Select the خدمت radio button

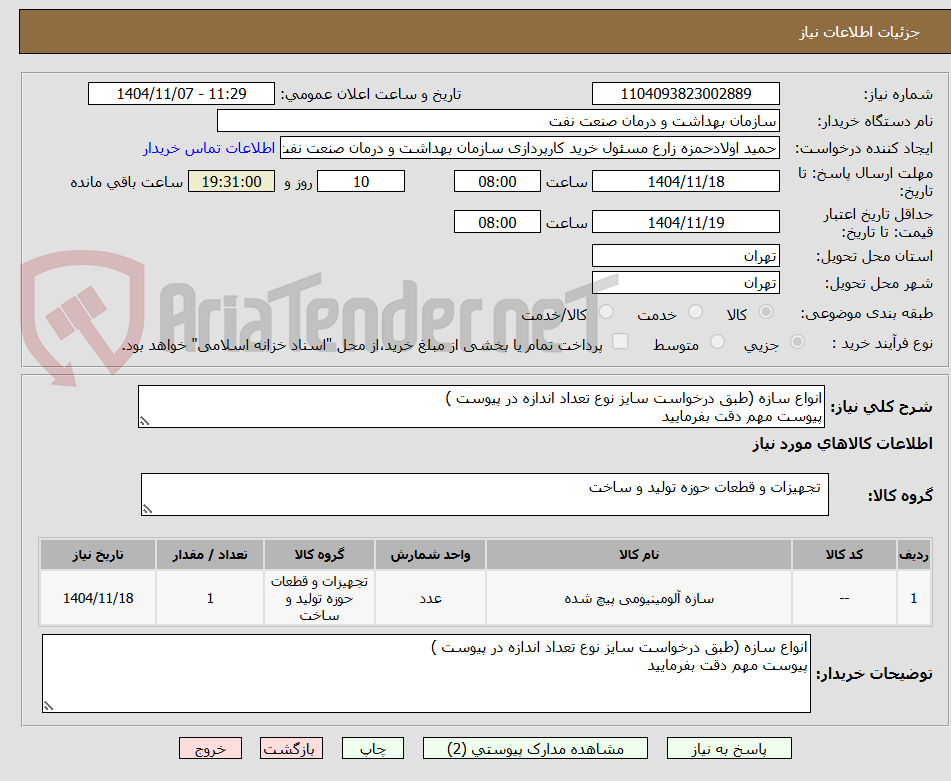[695, 312]
